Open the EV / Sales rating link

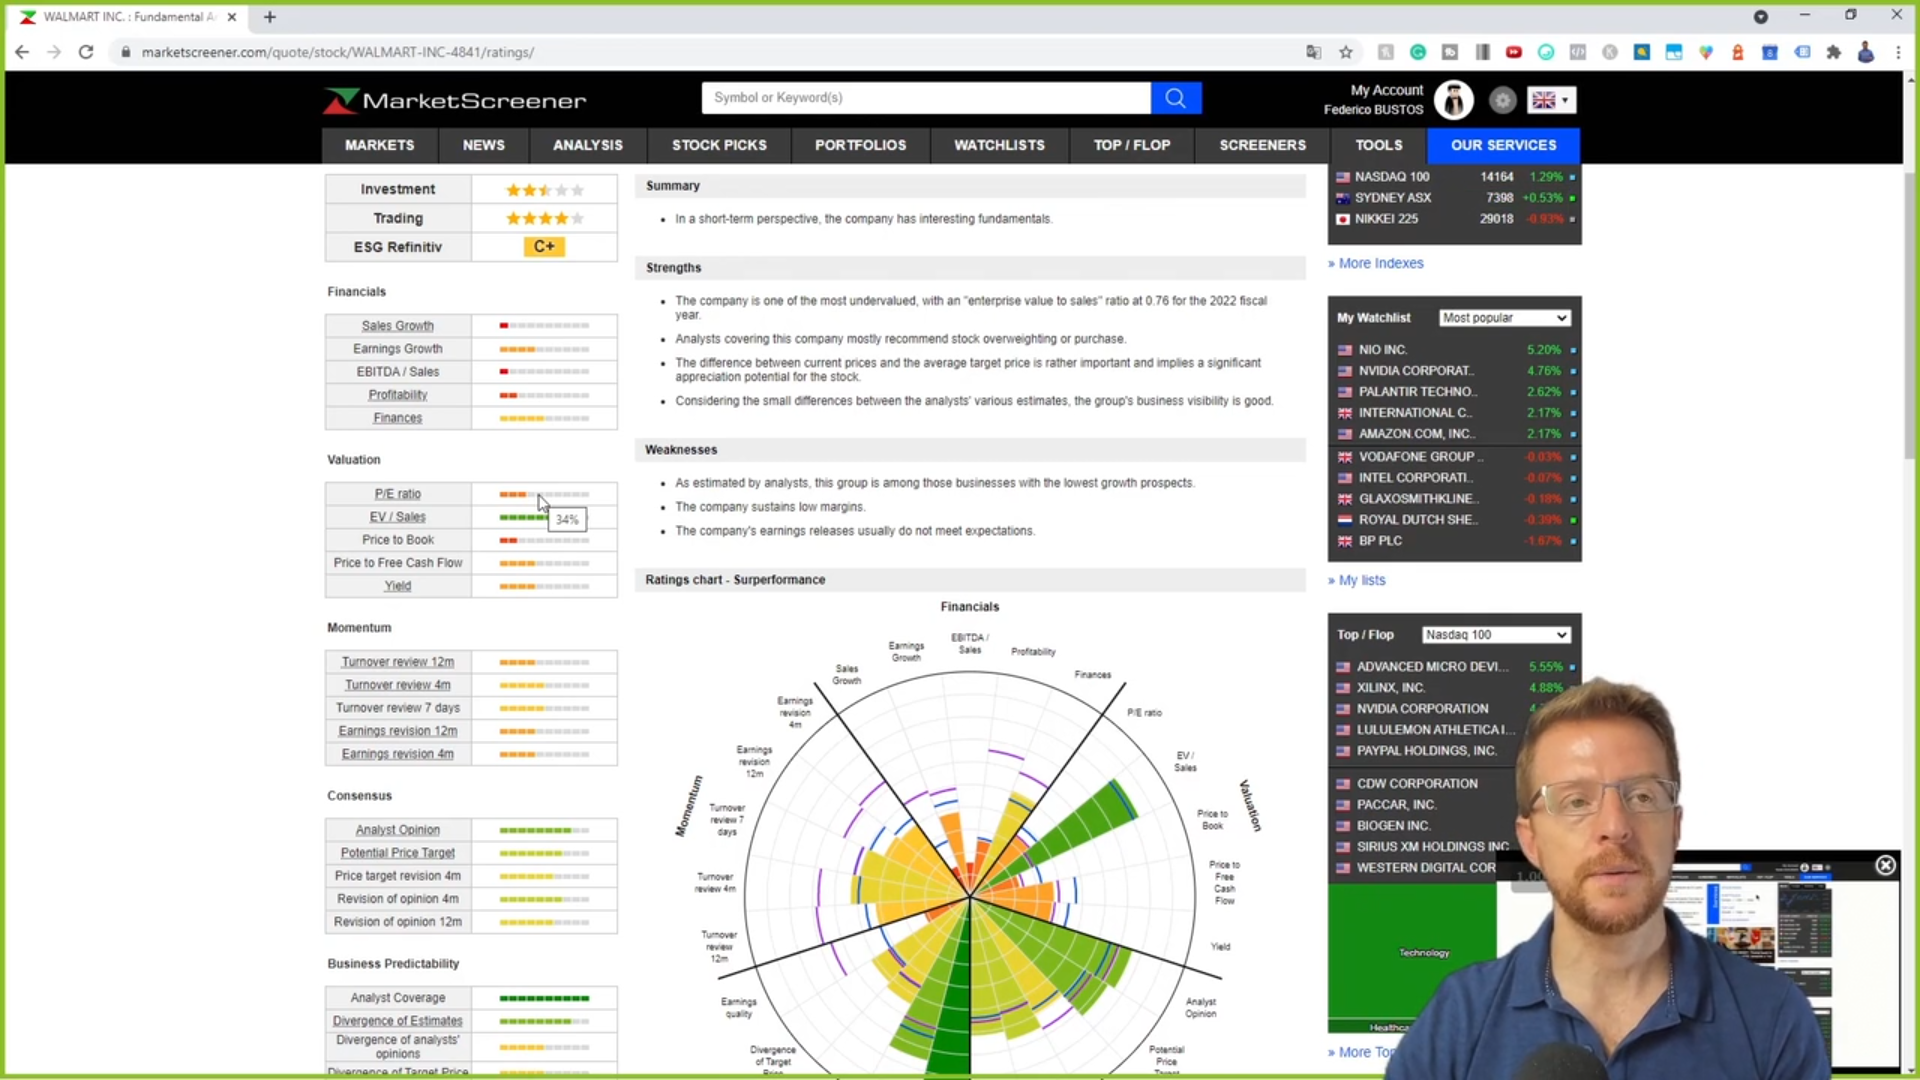(398, 517)
